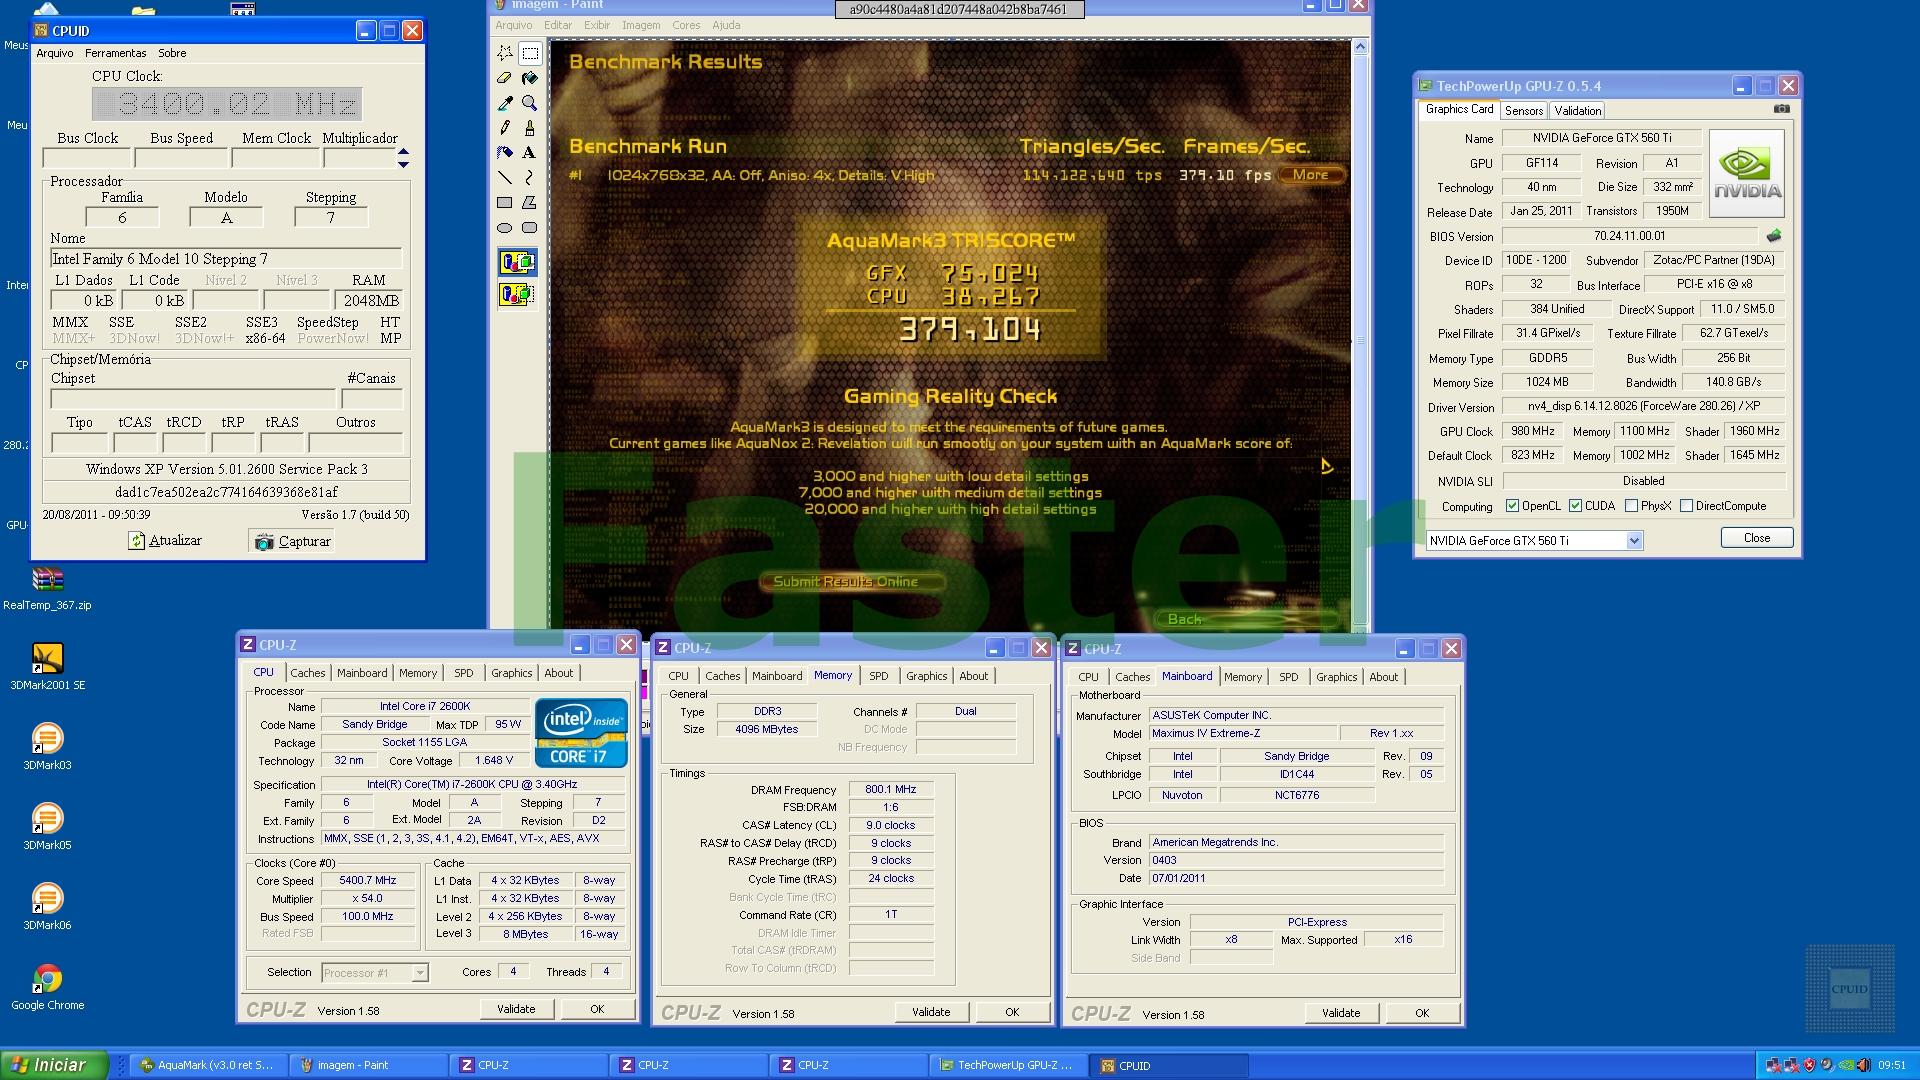Viewport: 1920px width, 1080px height.
Task: Toggle the OpenCL checkbox in GPU-Z
Action: point(1512,506)
